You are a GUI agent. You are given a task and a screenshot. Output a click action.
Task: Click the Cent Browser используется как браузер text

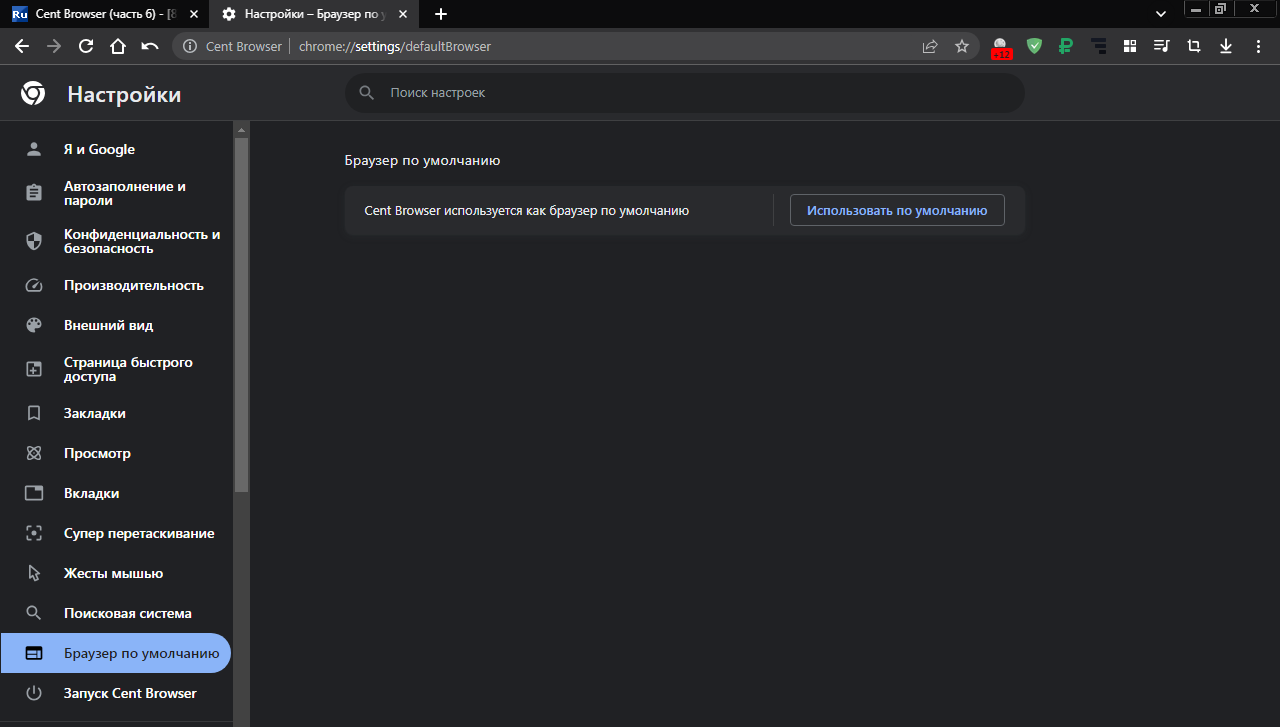[x=526, y=211]
